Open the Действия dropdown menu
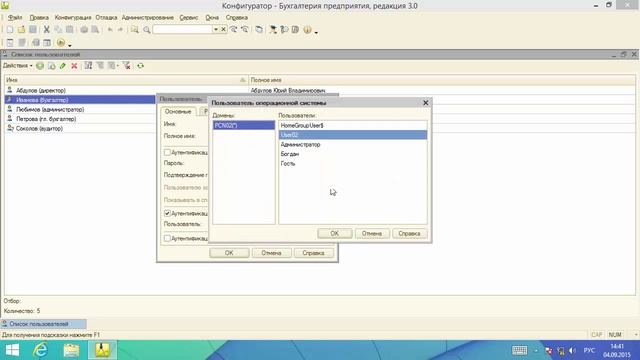 click(x=18, y=66)
